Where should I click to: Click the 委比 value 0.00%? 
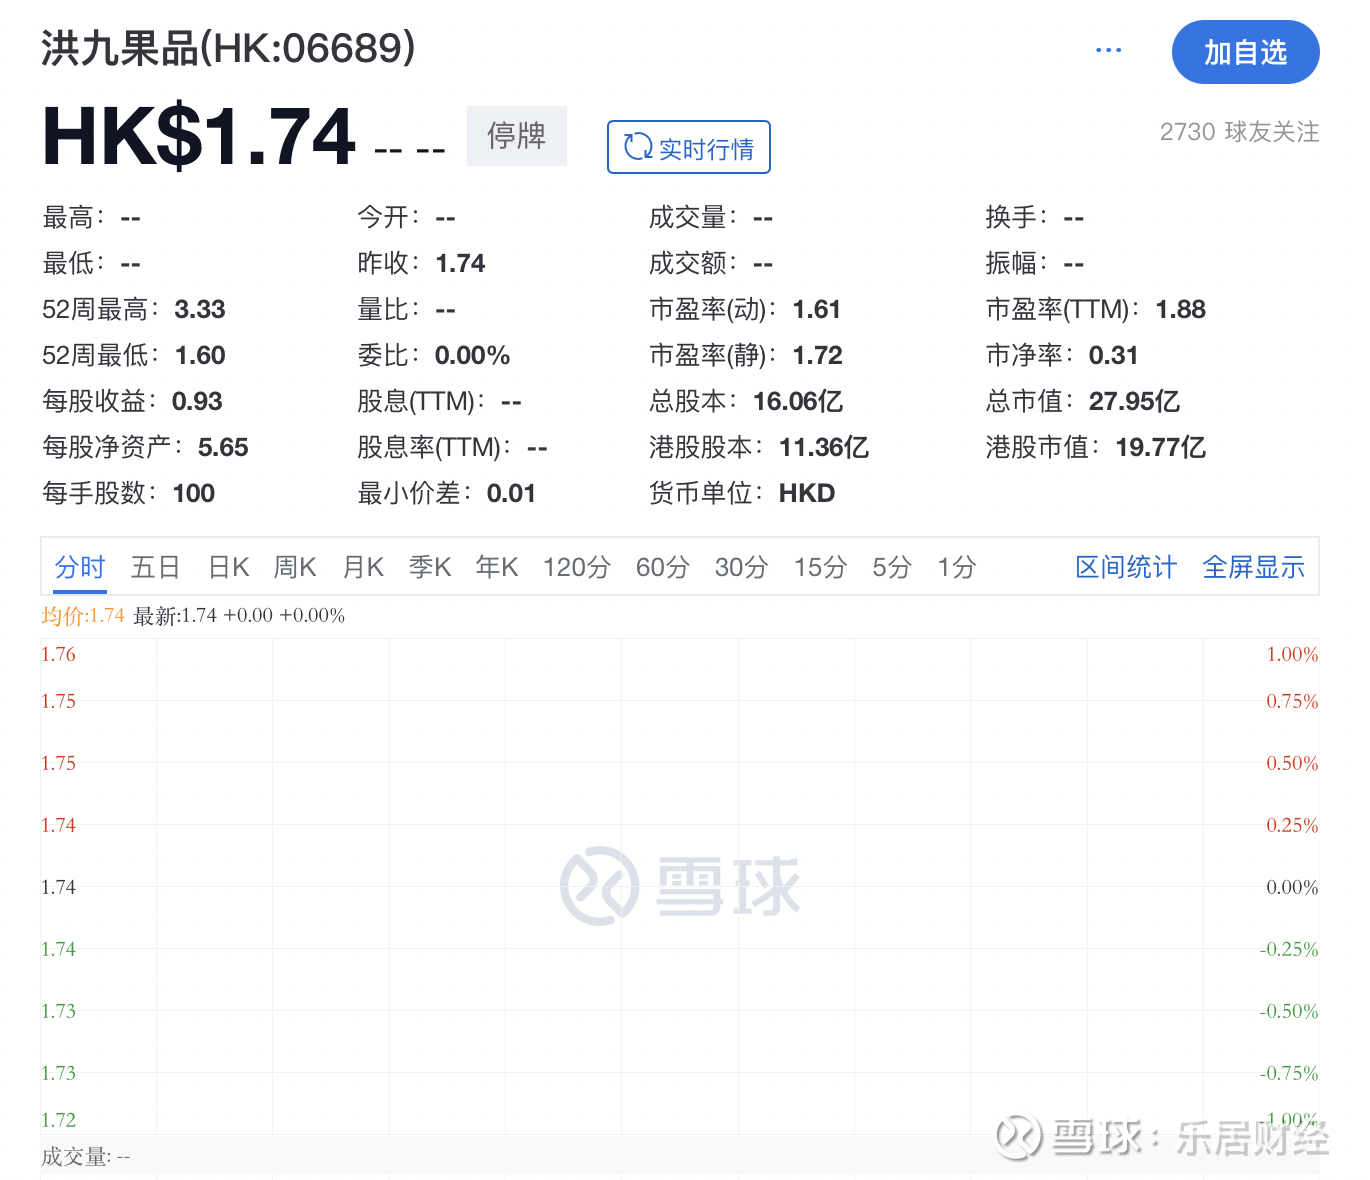[x=473, y=356]
